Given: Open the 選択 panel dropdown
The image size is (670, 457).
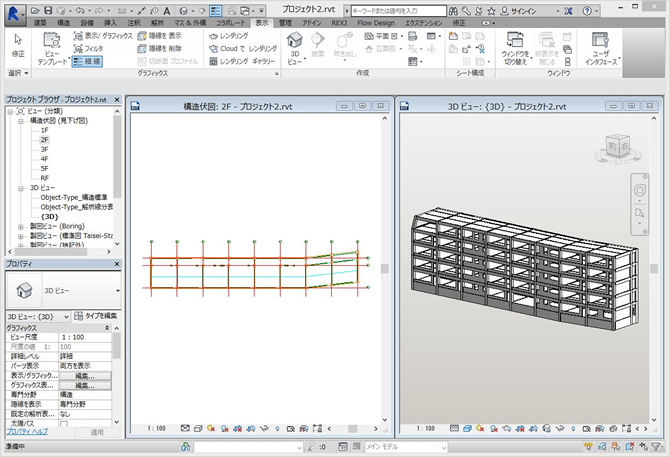Looking at the screenshot, I should click(x=18, y=73).
